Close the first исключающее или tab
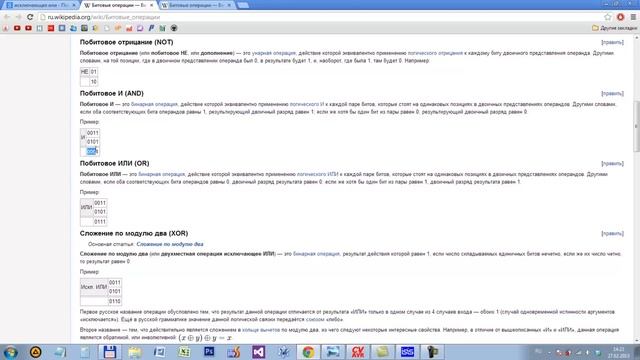Image resolution: width=640 pixels, height=360 pixels. click(74, 5)
